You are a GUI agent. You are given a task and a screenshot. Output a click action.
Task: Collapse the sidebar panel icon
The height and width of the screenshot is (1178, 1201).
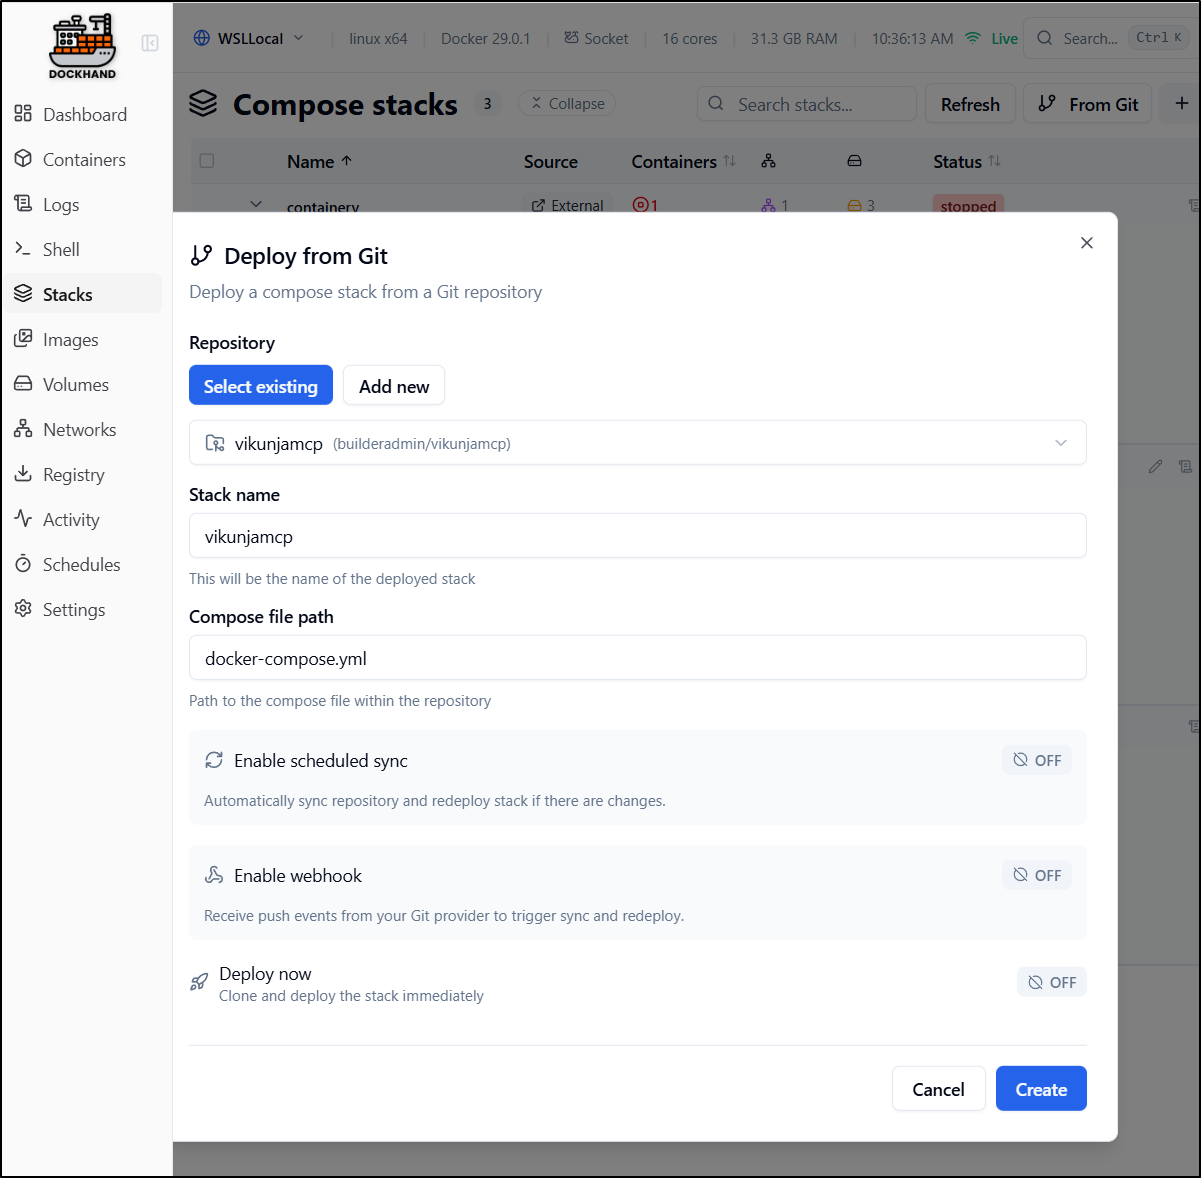[150, 43]
